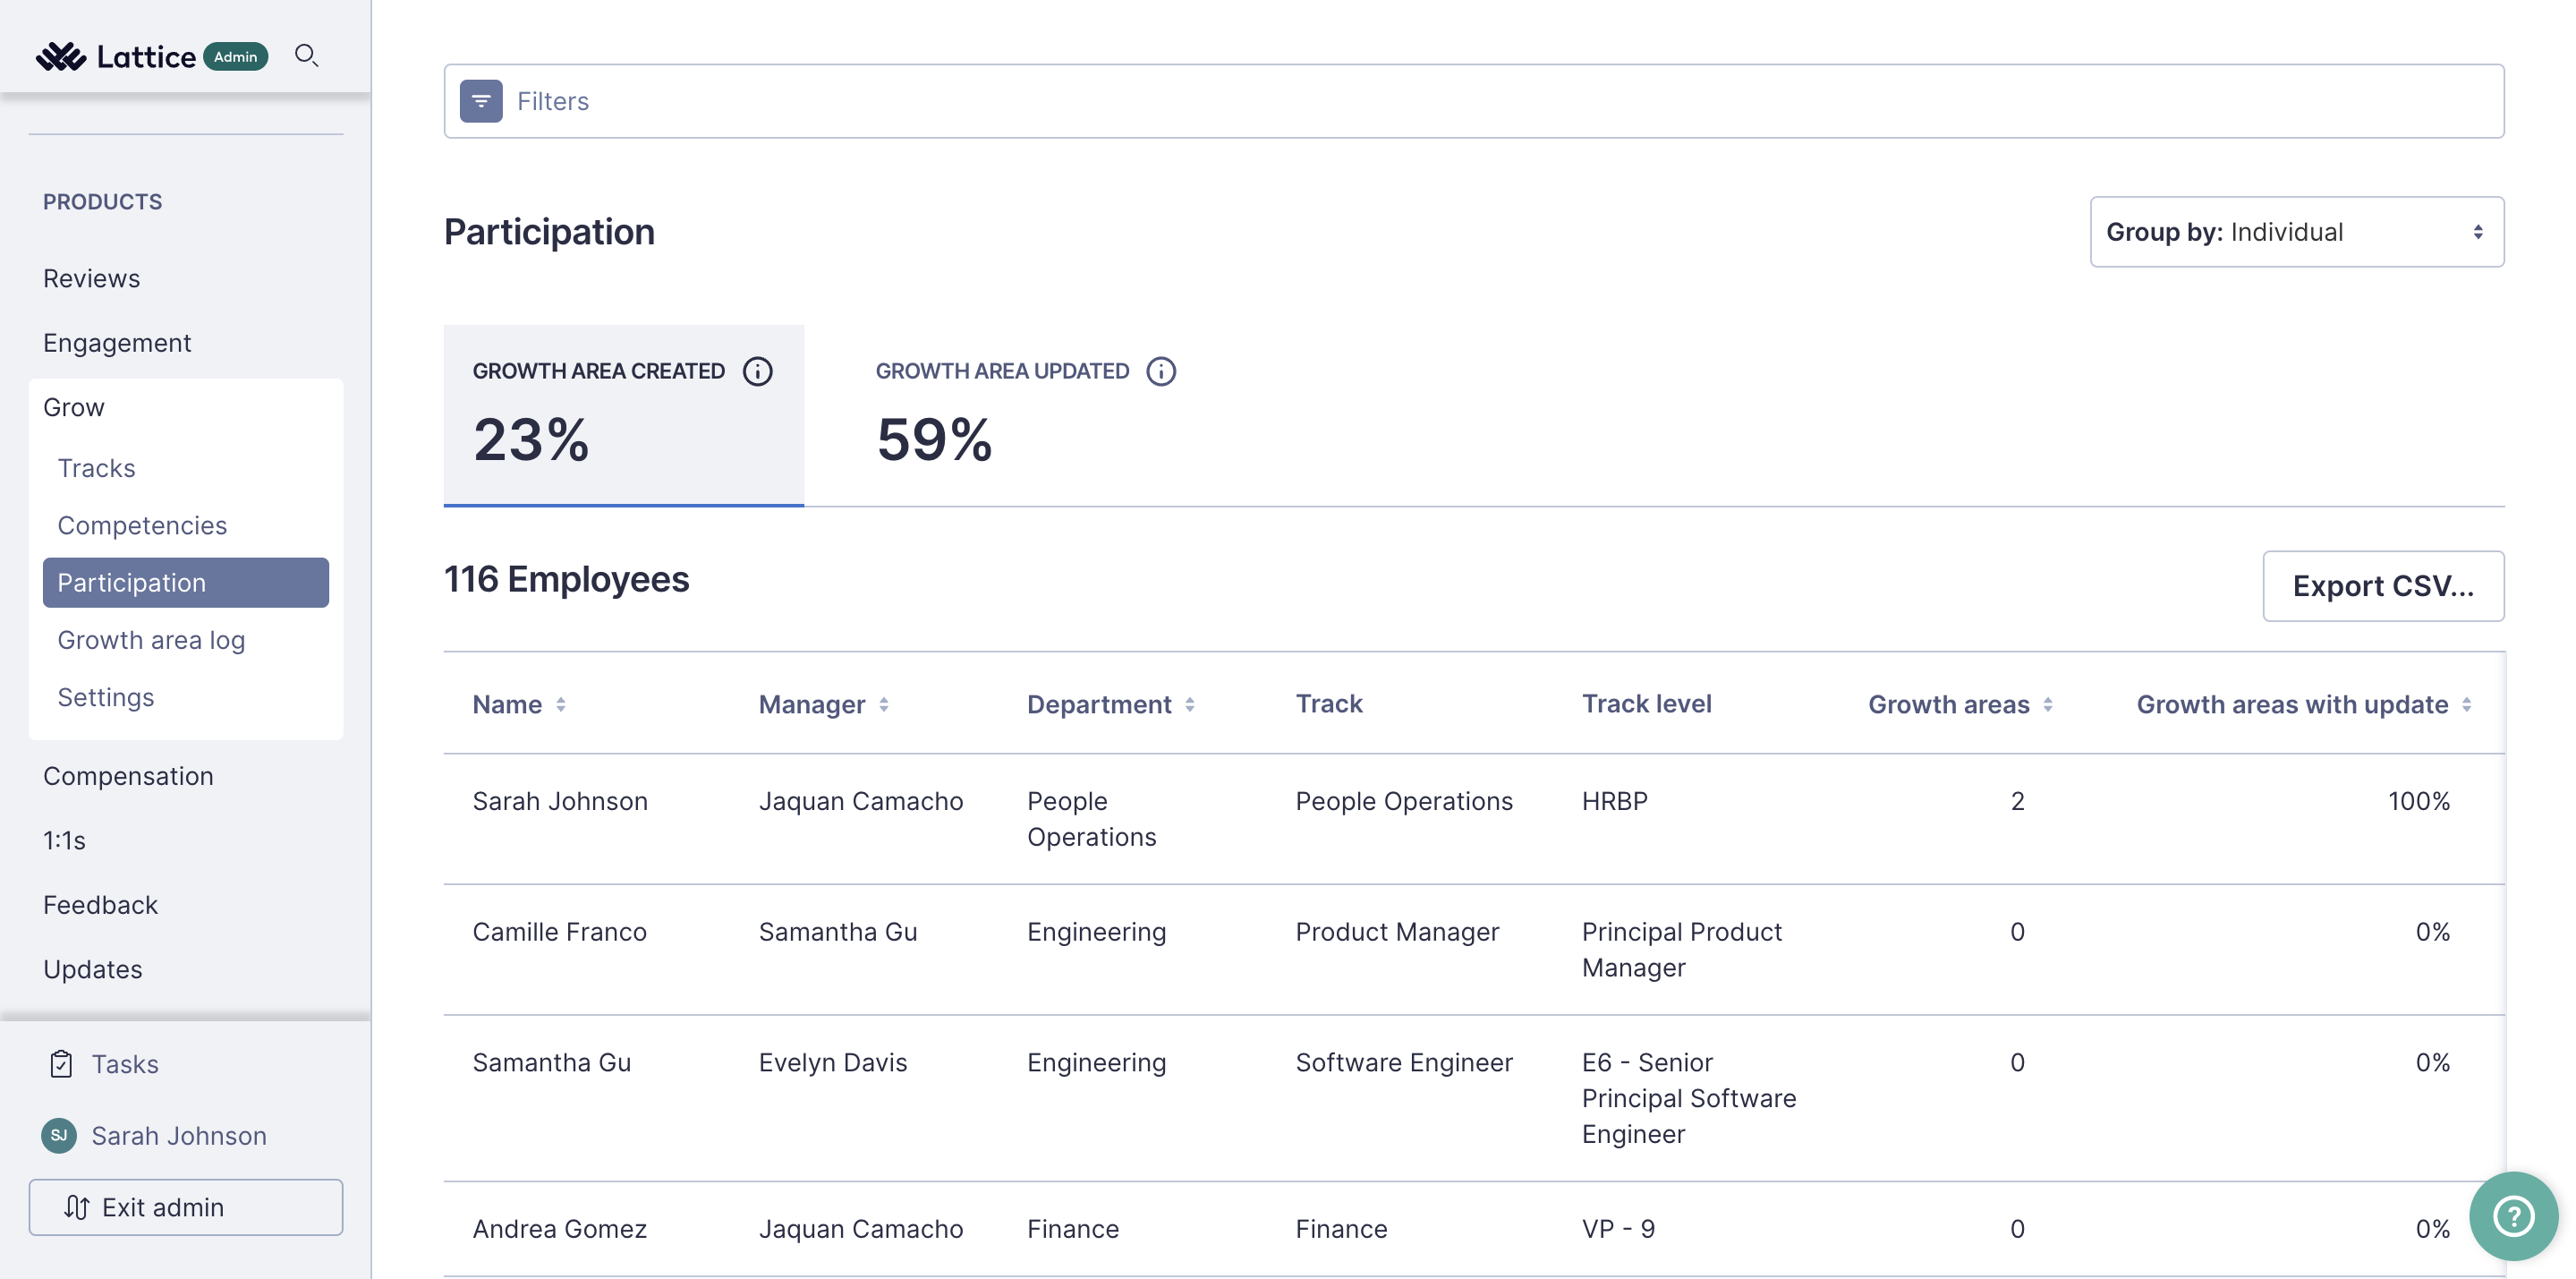Click Camille Franco name in table
The height and width of the screenshot is (1279, 2576).
(x=559, y=931)
